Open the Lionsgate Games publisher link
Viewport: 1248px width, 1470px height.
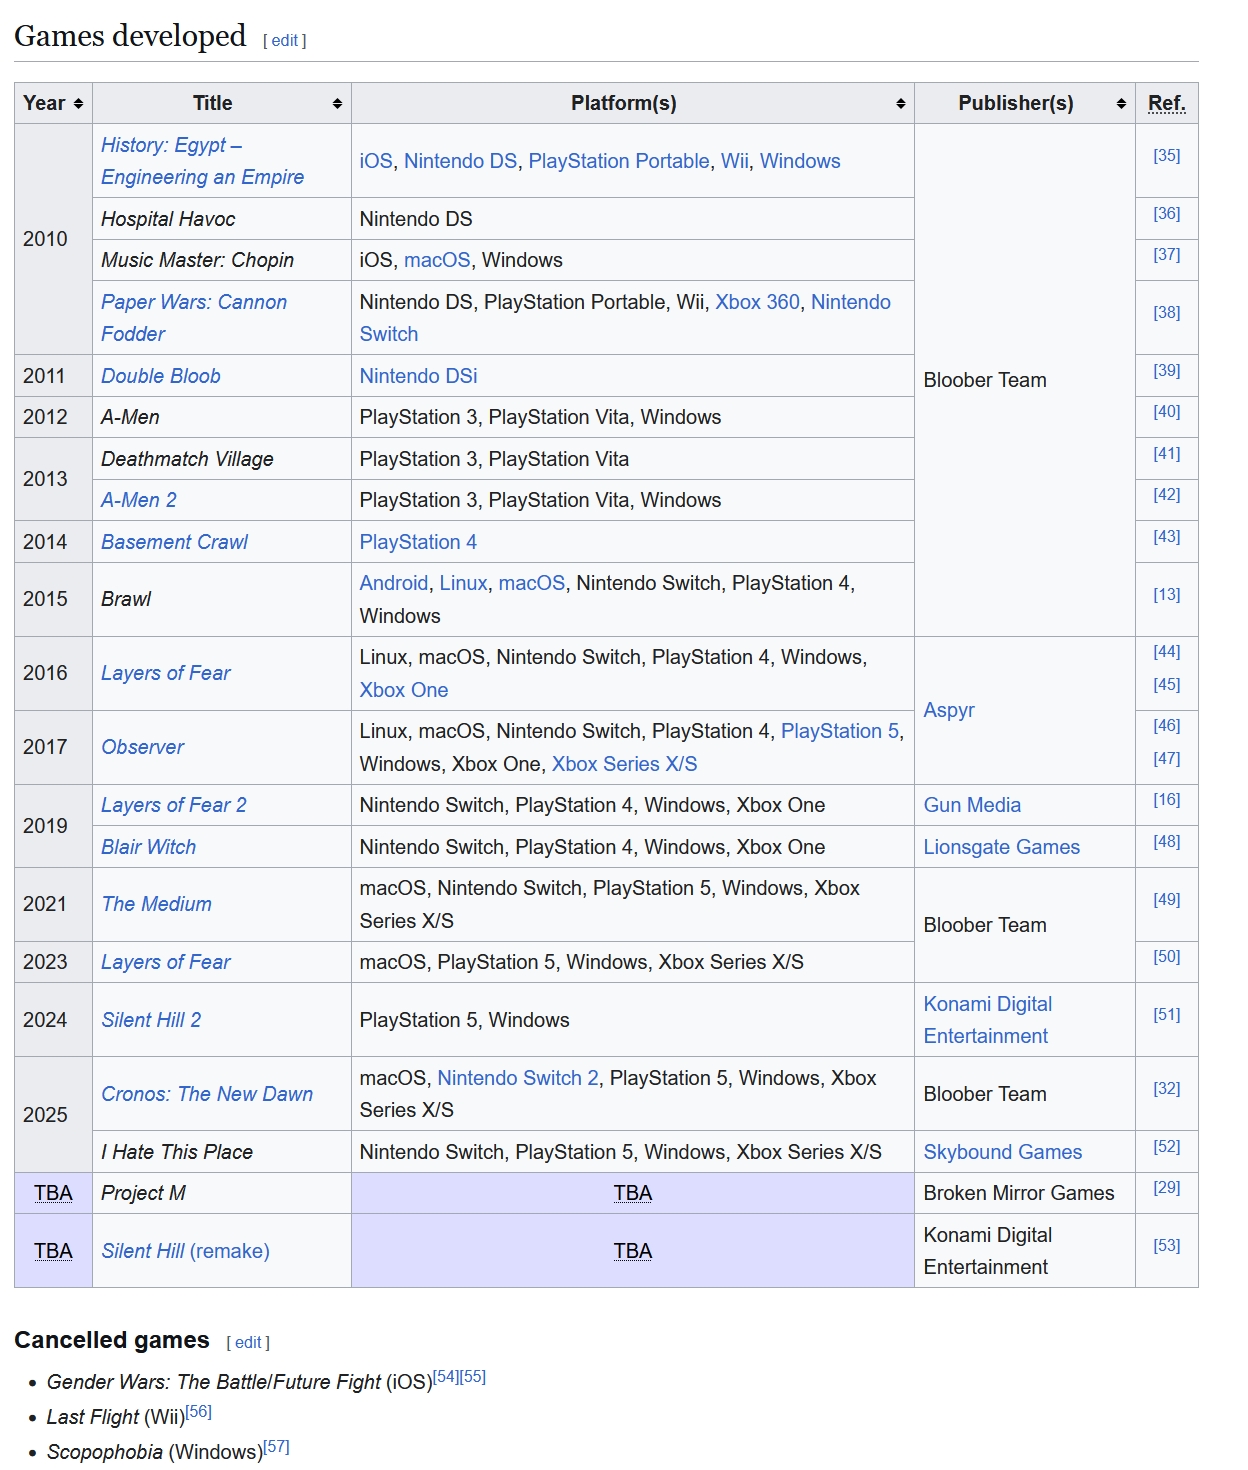(x=1001, y=847)
